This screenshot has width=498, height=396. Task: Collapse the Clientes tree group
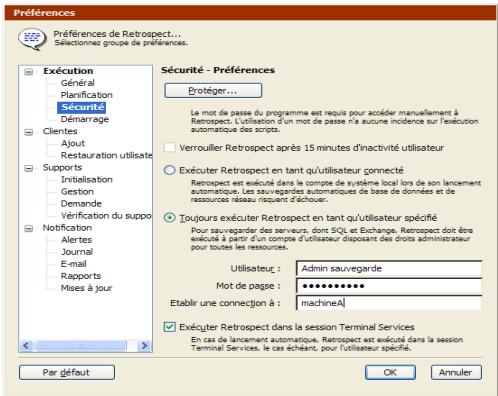29,132
